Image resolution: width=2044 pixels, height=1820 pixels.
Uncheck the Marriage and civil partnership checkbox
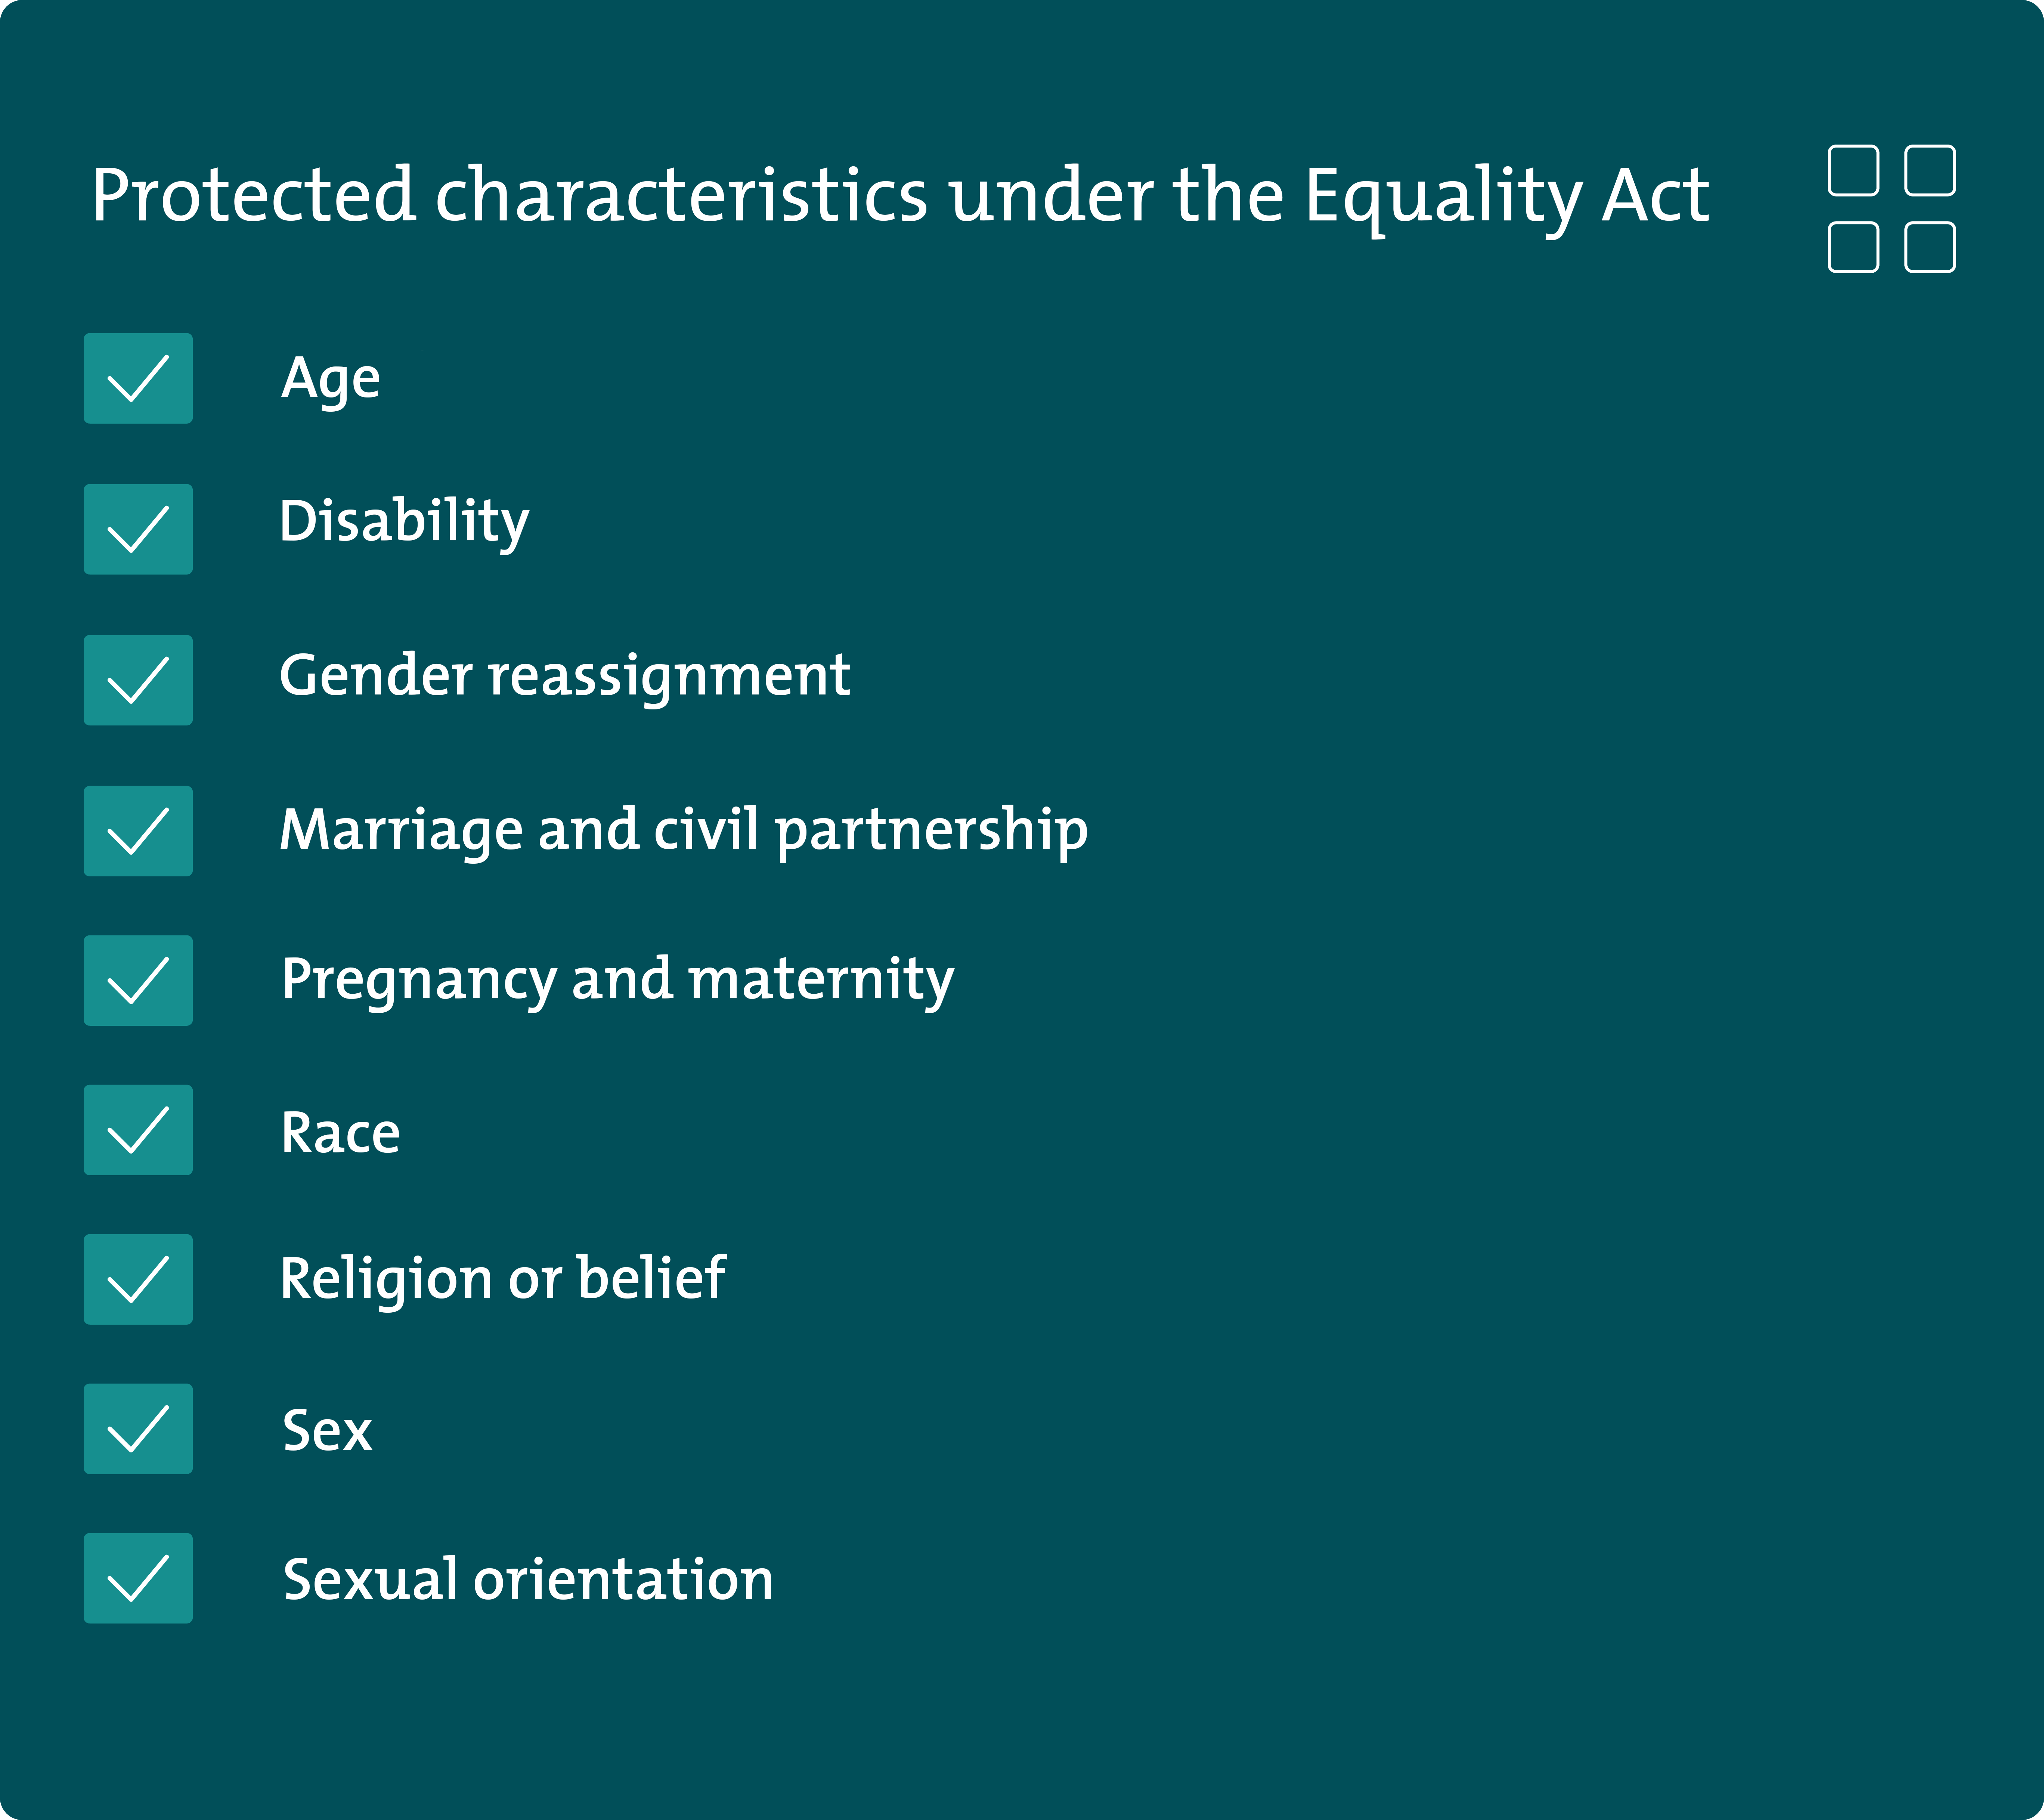[138, 831]
